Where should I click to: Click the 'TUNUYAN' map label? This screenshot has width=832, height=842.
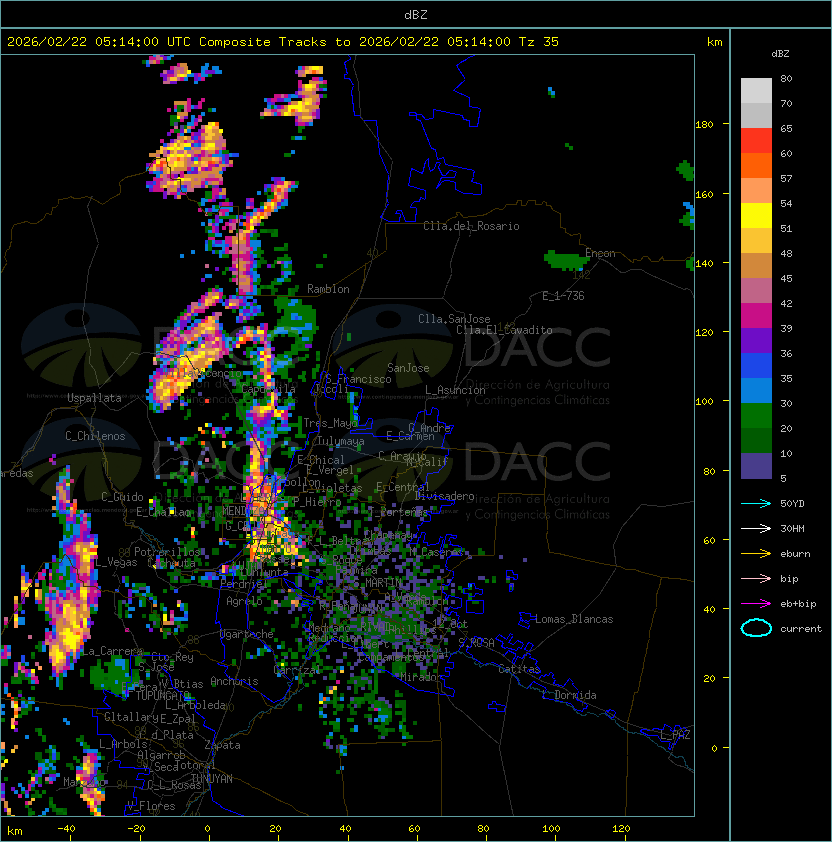(212, 779)
